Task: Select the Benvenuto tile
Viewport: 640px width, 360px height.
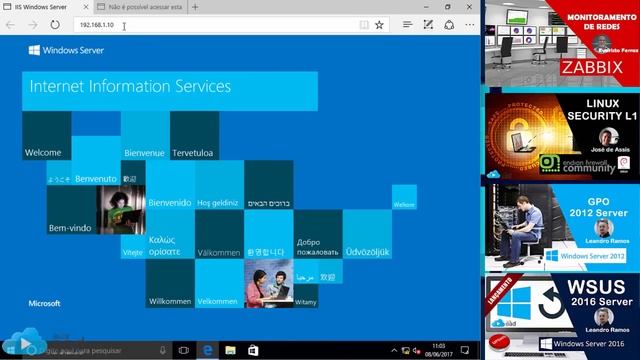Action: click(96, 160)
